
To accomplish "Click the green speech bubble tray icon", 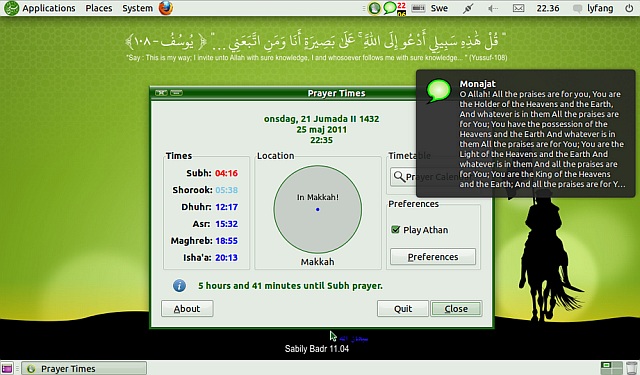I will [x=390, y=8].
